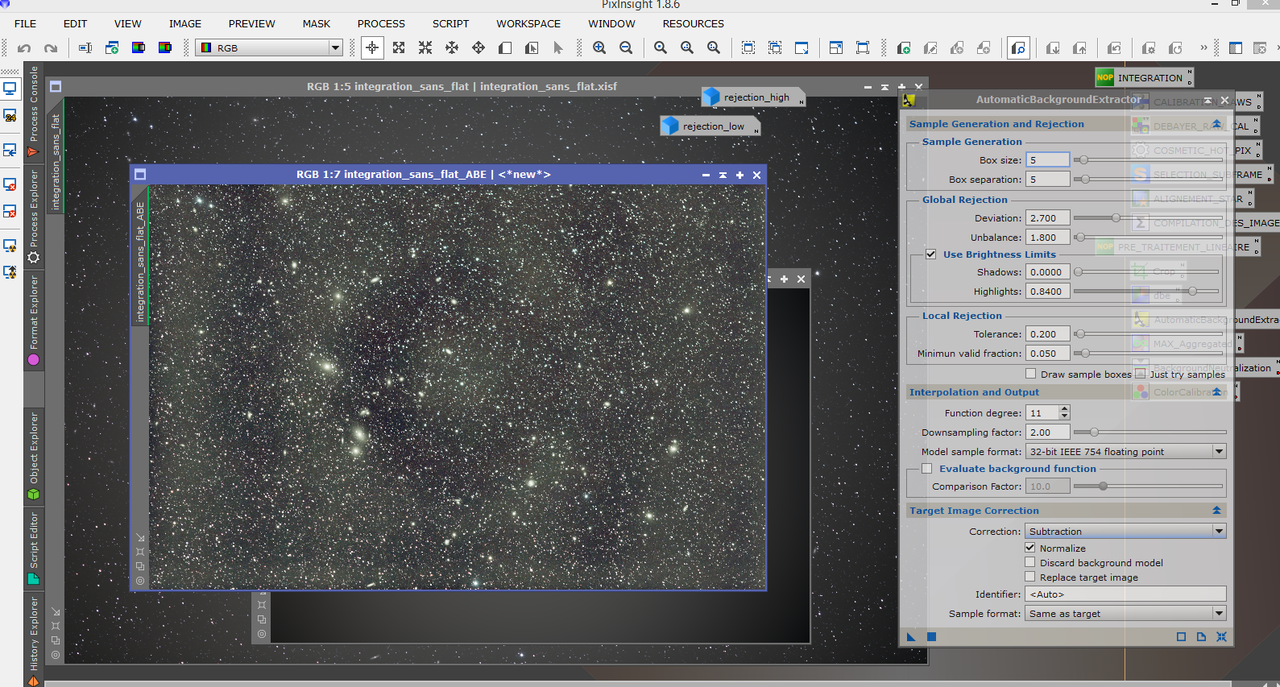Screen dimensions: 1280x687
Task: Open the SCRIPT menu
Action: pyautogui.click(x=451, y=23)
